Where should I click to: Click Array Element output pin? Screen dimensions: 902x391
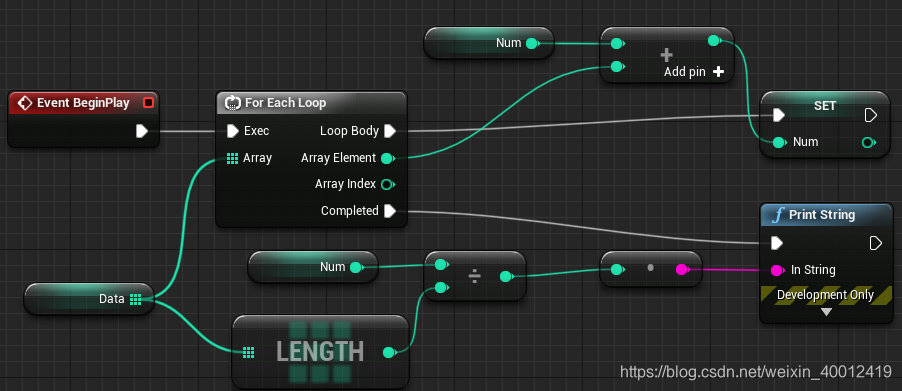coord(388,158)
